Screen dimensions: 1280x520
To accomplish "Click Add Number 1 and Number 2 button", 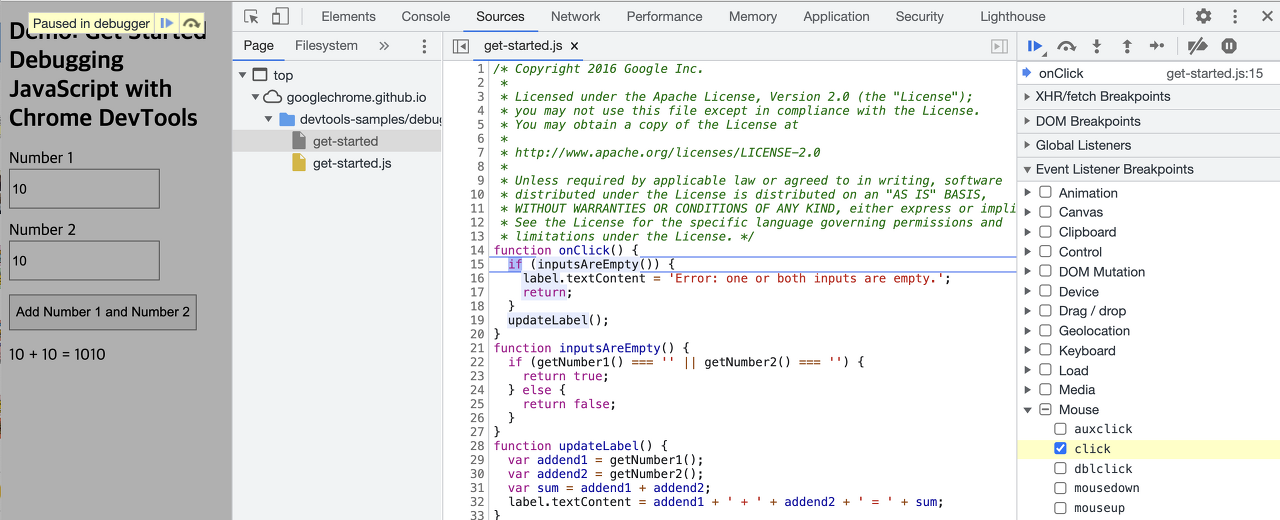I will tap(103, 312).
